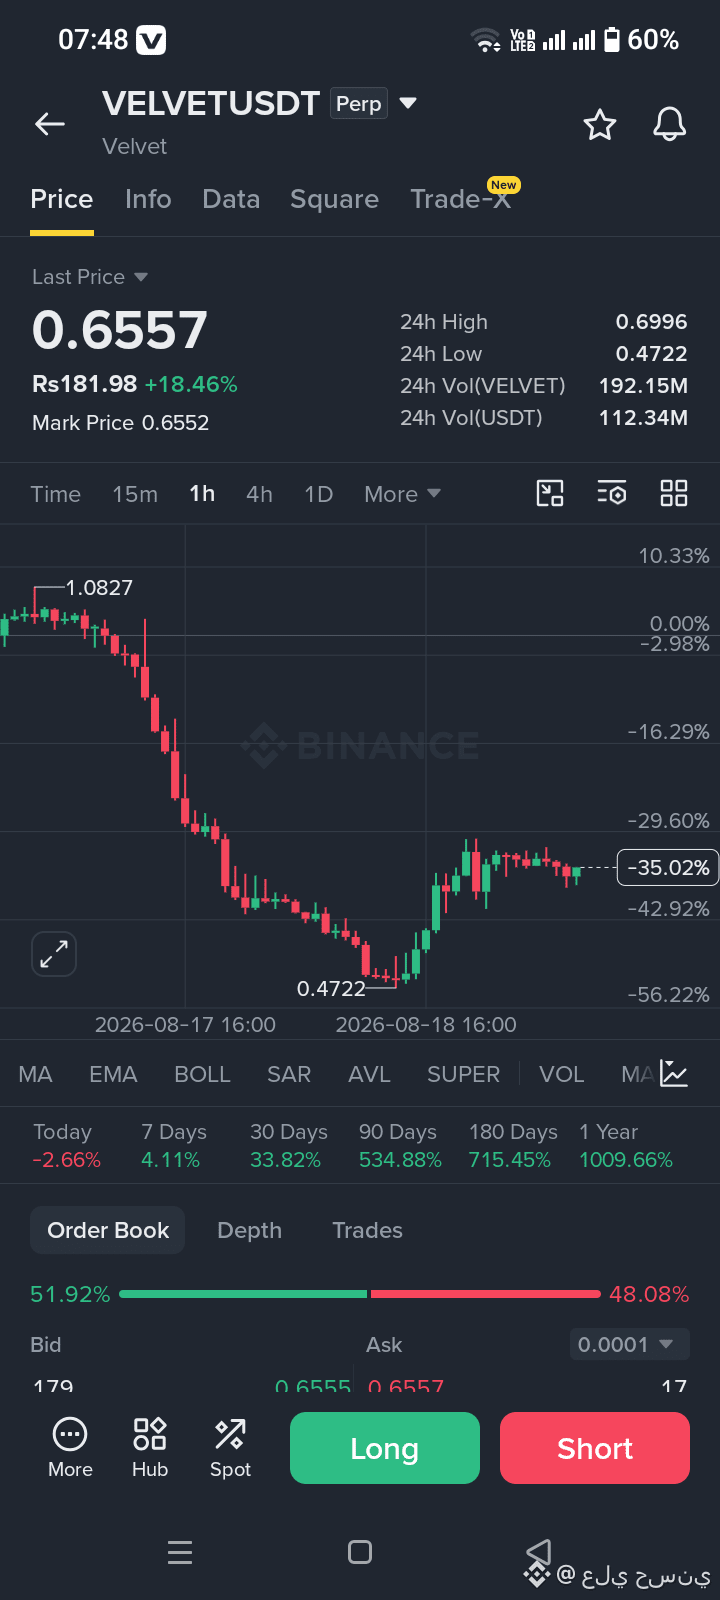Switch to the Data tab

click(231, 199)
